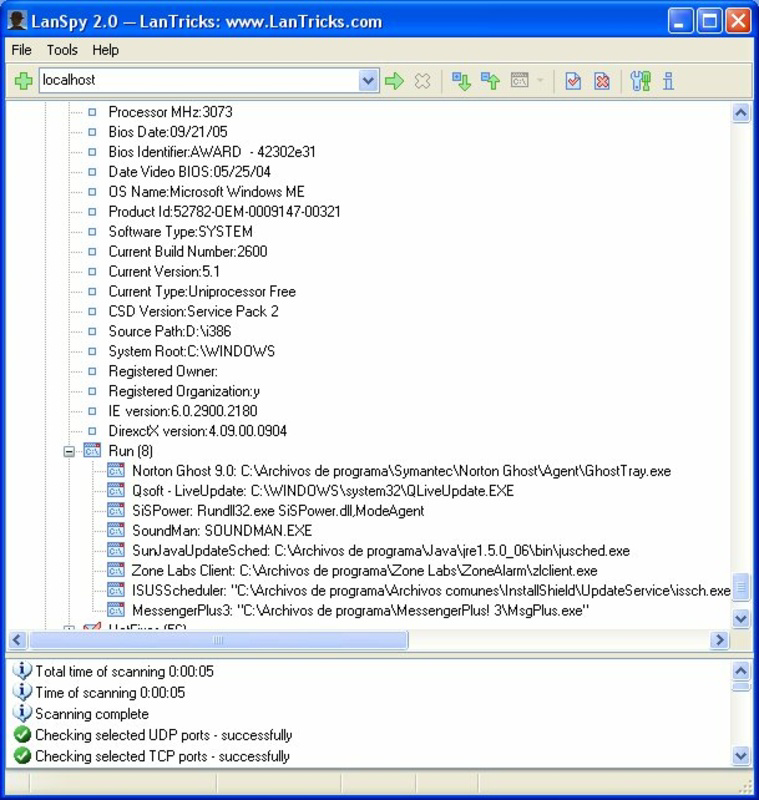Select OS Name:Microsoft Windows ME row
The image size is (759, 800).
pyautogui.click(x=207, y=191)
